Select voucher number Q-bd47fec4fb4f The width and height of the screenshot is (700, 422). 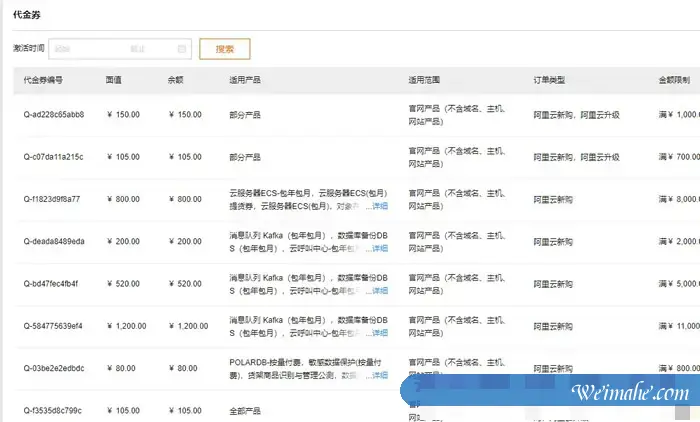(51, 284)
